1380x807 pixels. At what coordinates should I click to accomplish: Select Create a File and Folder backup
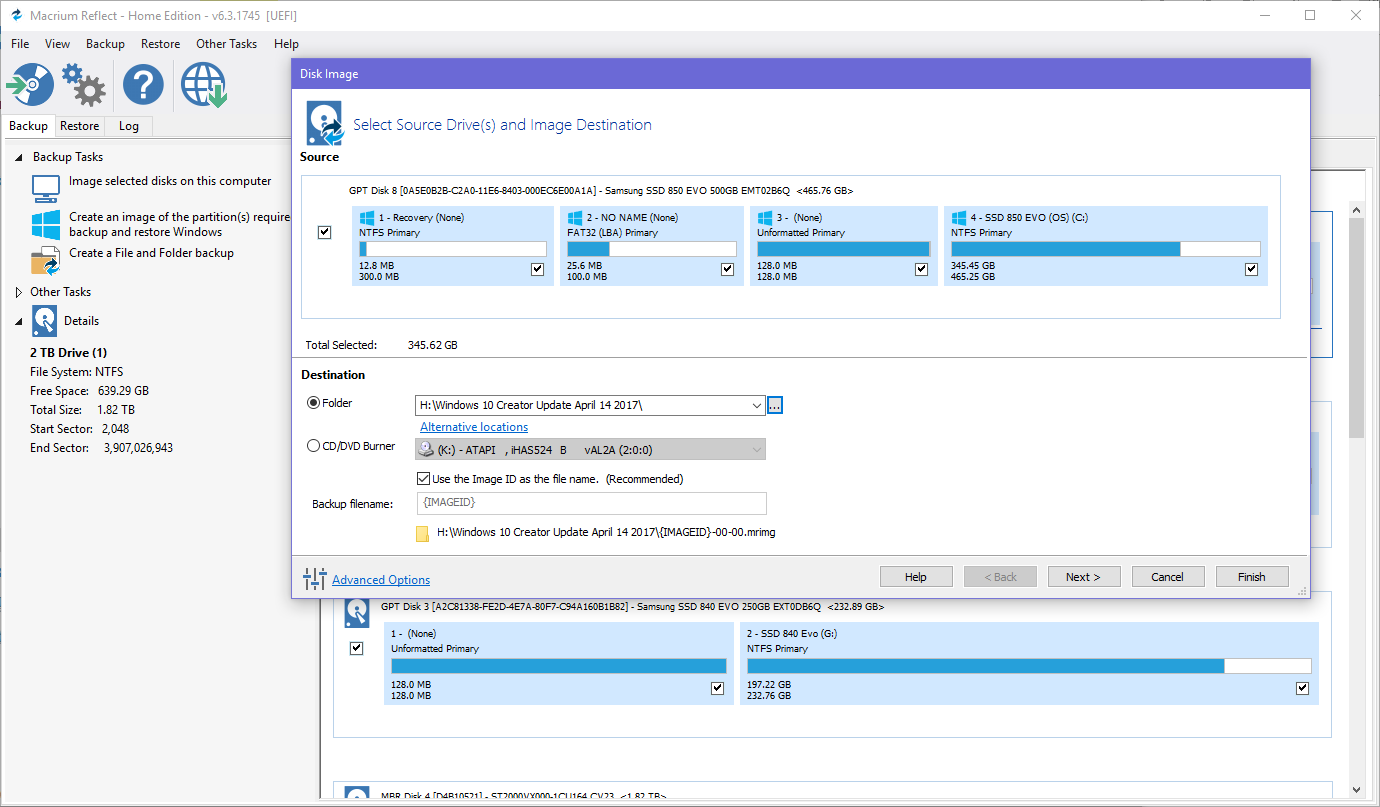[x=151, y=253]
